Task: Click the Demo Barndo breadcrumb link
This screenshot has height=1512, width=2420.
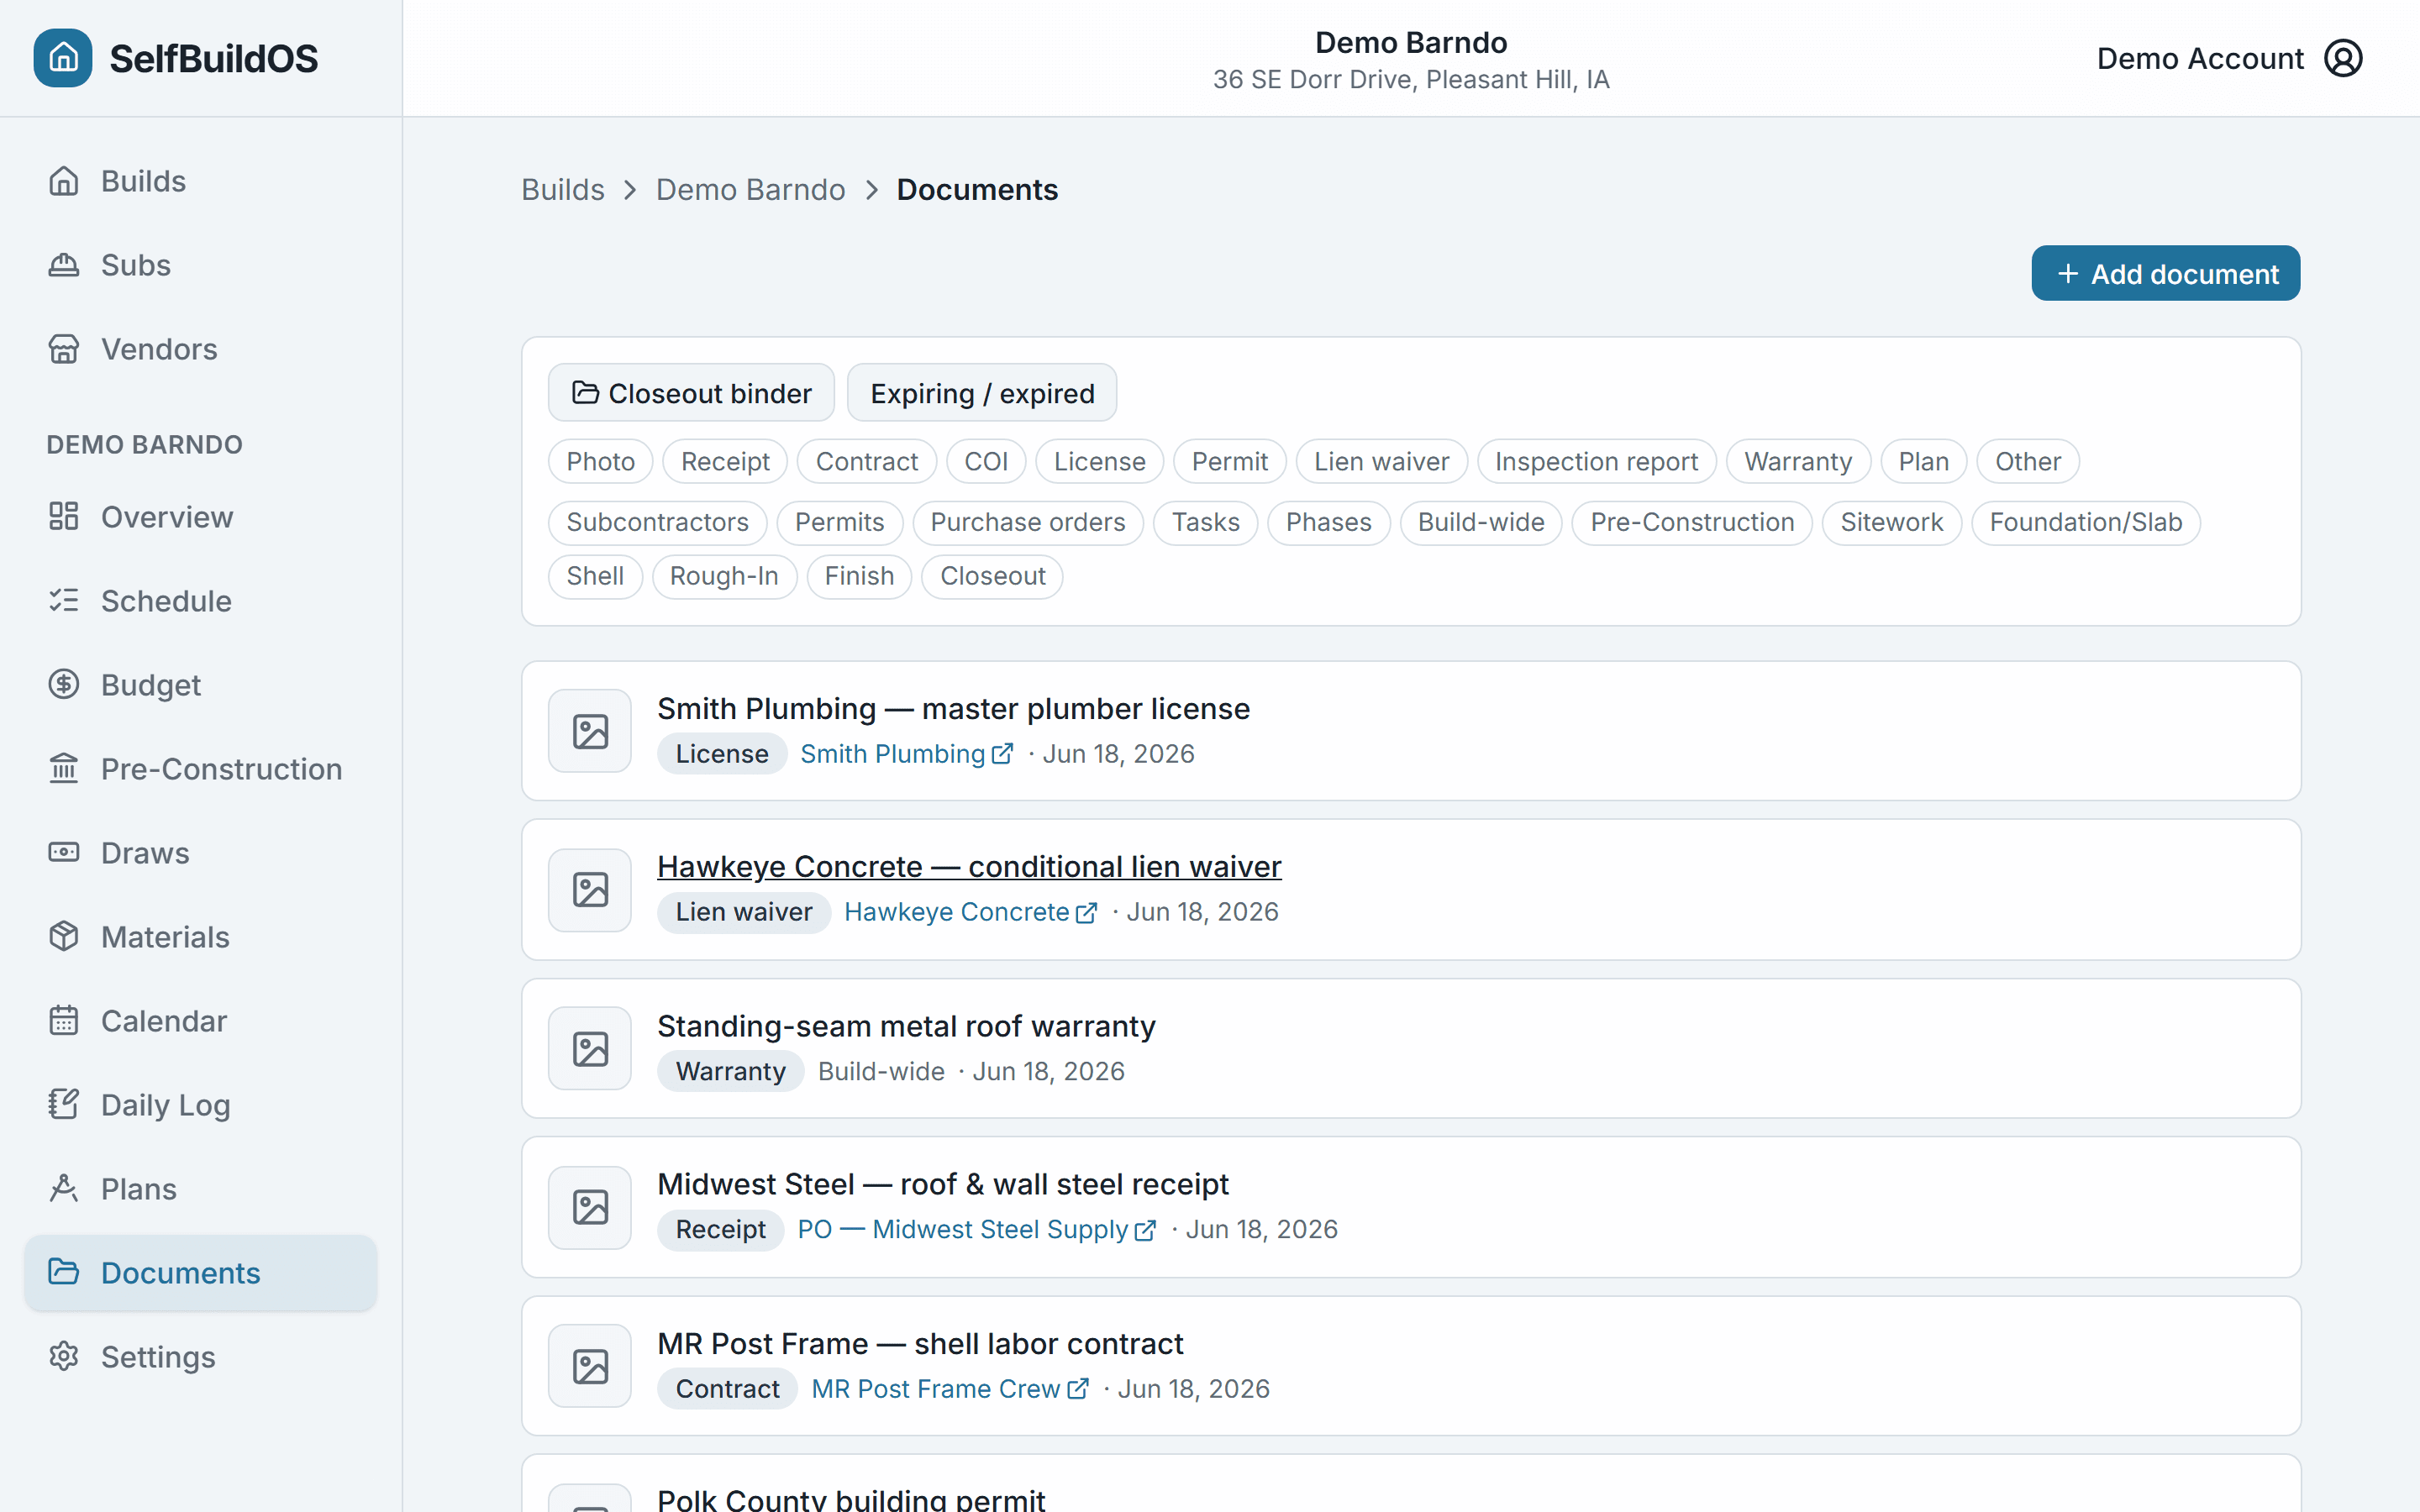Action: click(750, 189)
